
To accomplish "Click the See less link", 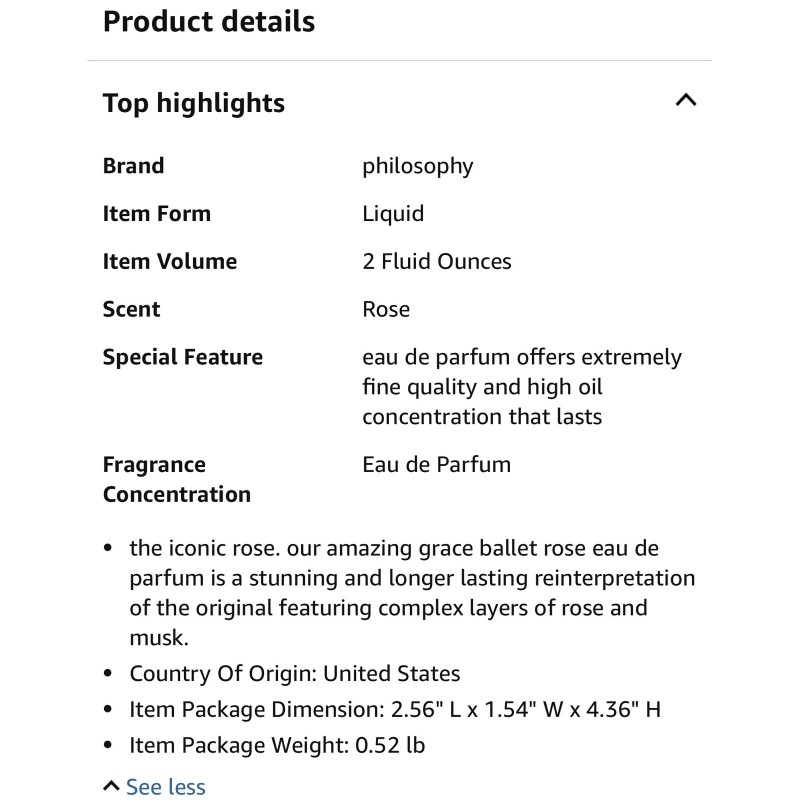I will point(165,787).
